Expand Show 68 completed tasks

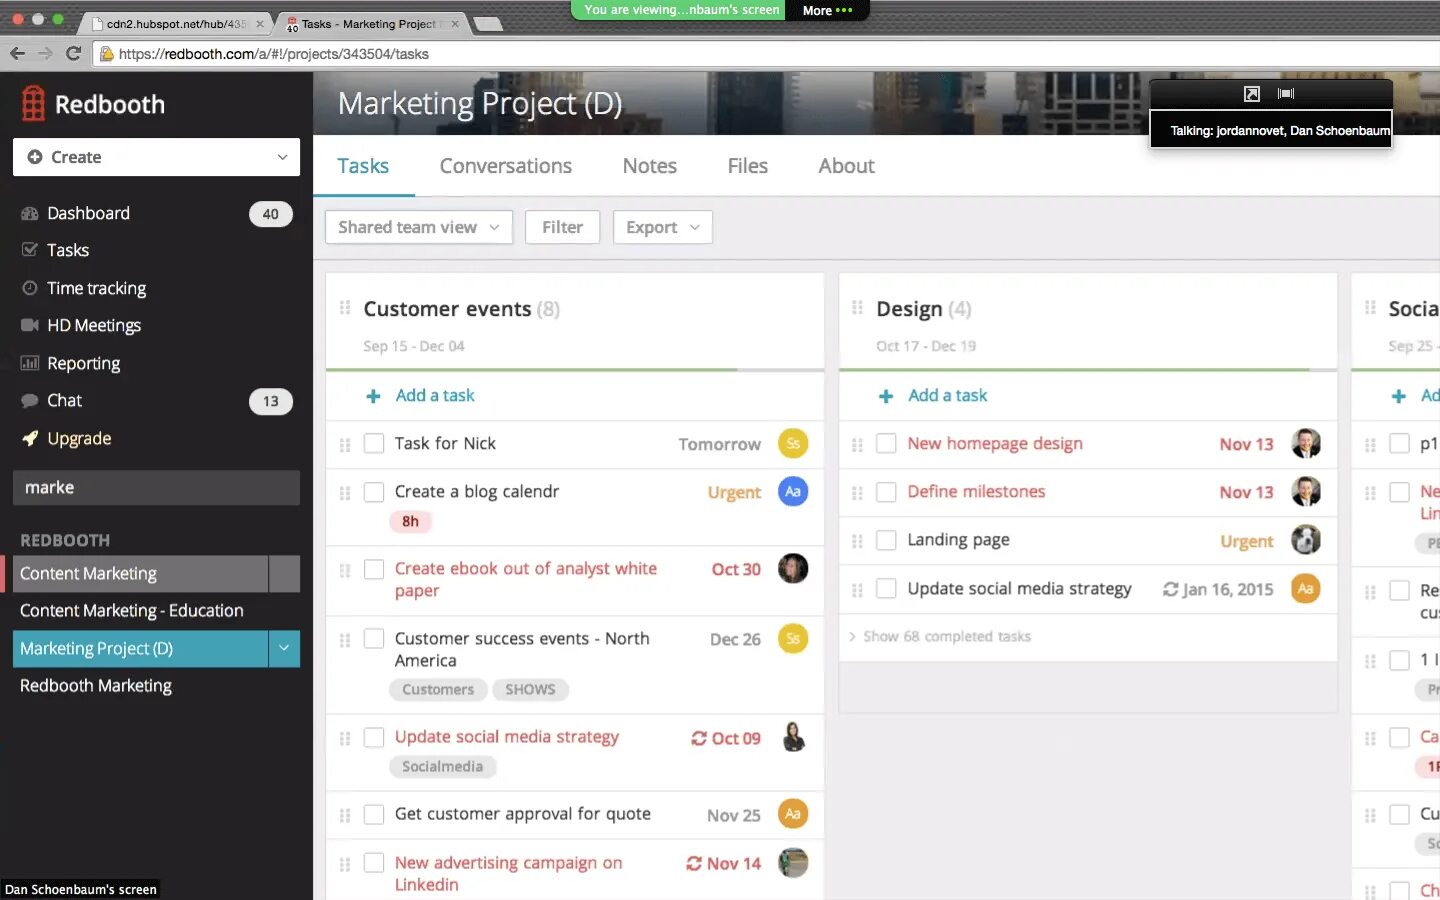[x=940, y=637]
